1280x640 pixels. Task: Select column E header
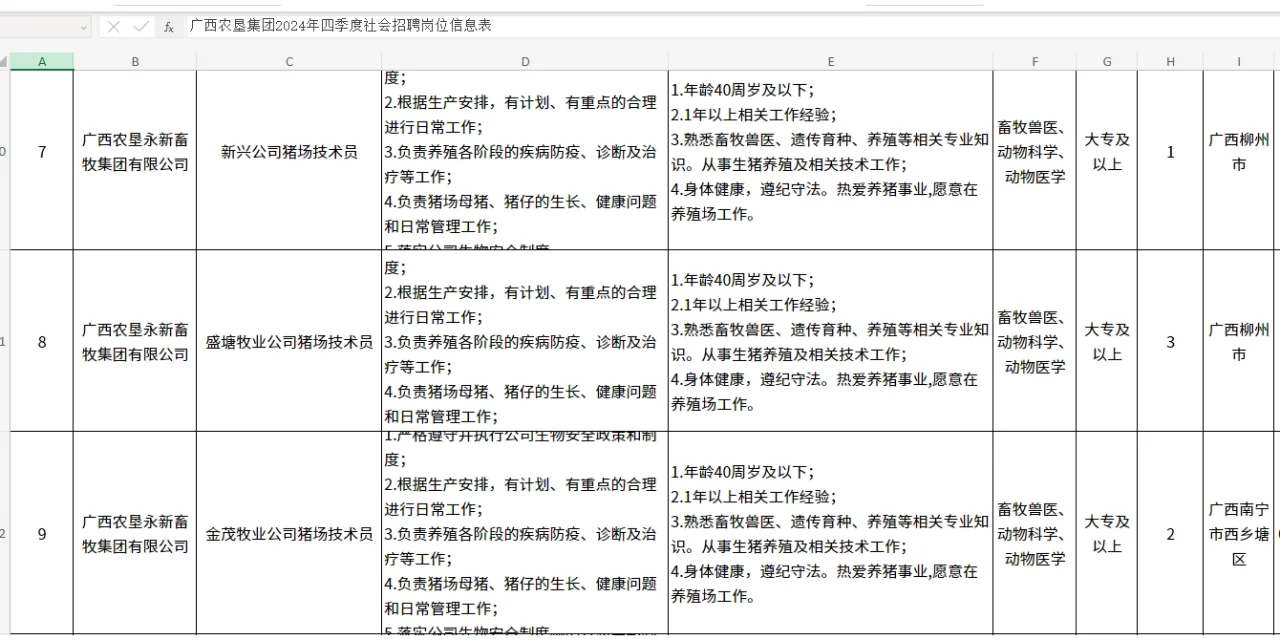pos(831,62)
